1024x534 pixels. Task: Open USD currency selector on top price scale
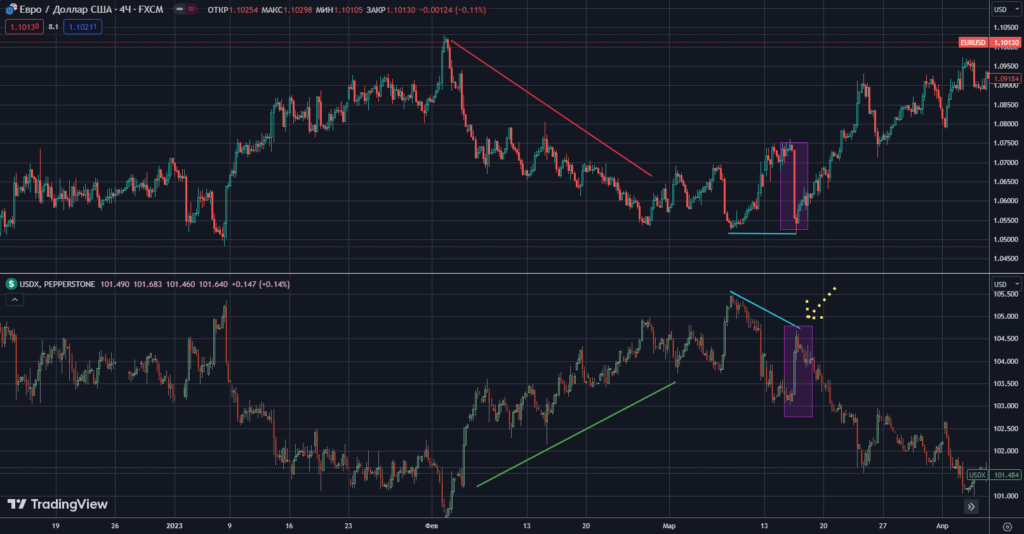(x=1002, y=9)
